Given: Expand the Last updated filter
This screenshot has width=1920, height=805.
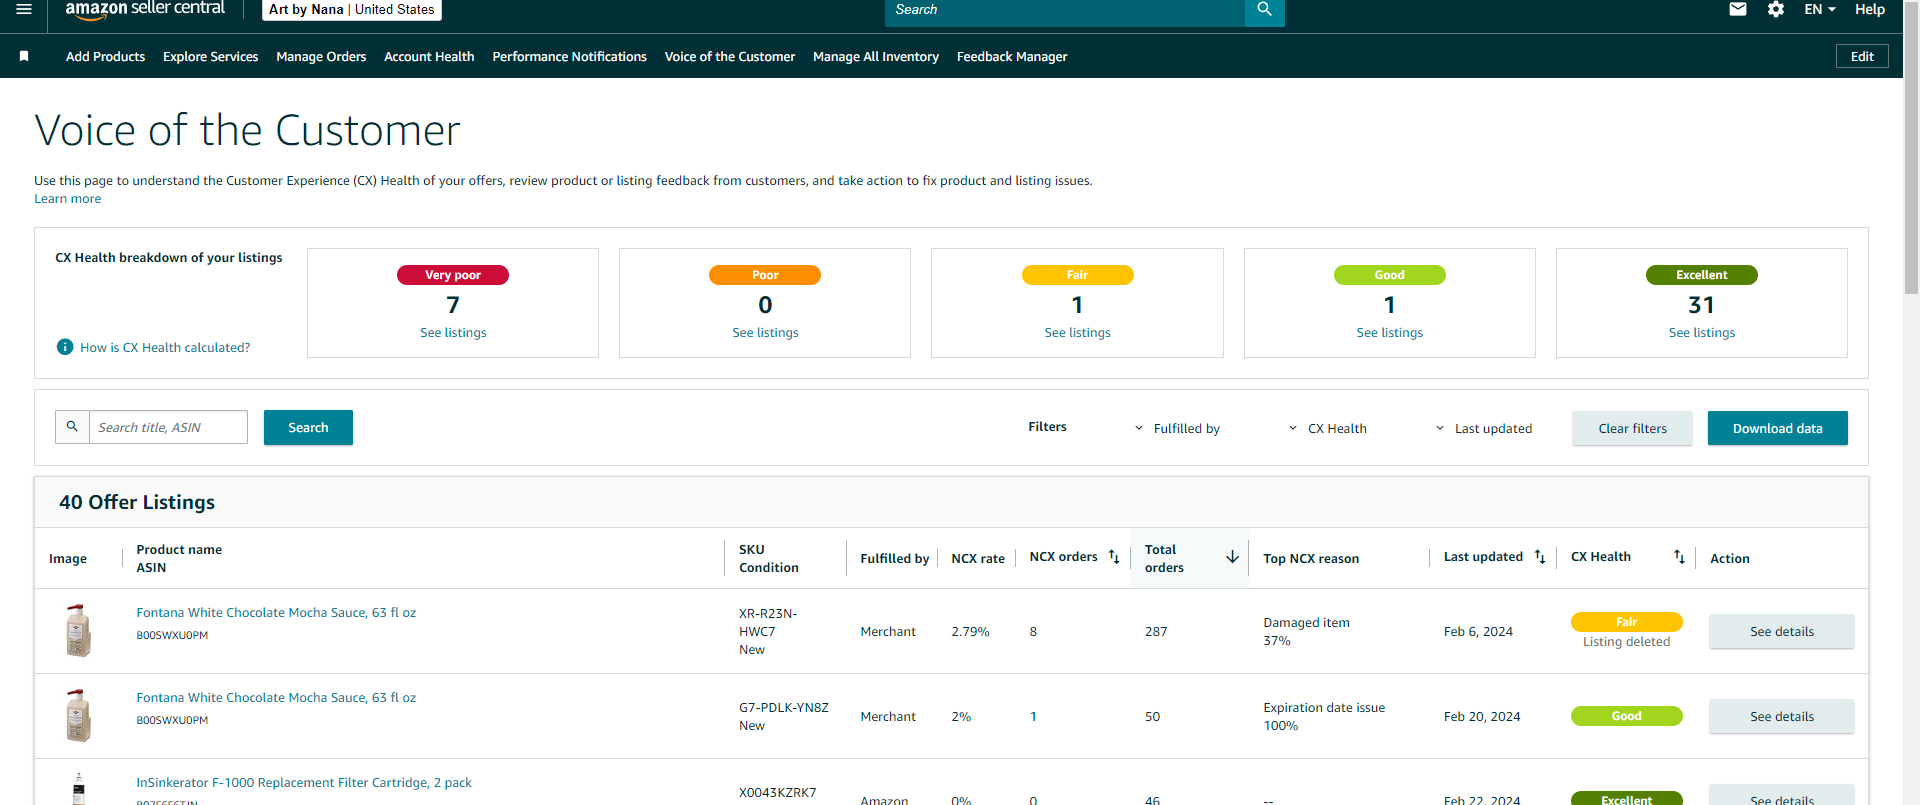Looking at the screenshot, I should [1483, 428].
